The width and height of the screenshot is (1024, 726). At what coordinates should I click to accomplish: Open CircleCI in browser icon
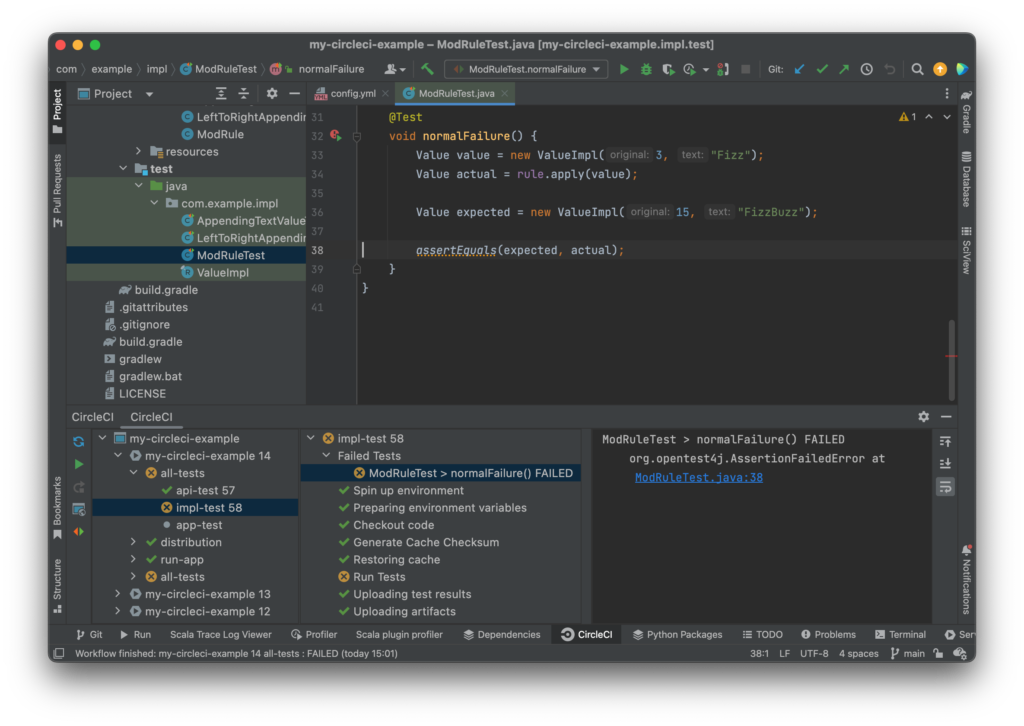pyautogui.click(x=78, y=509)
